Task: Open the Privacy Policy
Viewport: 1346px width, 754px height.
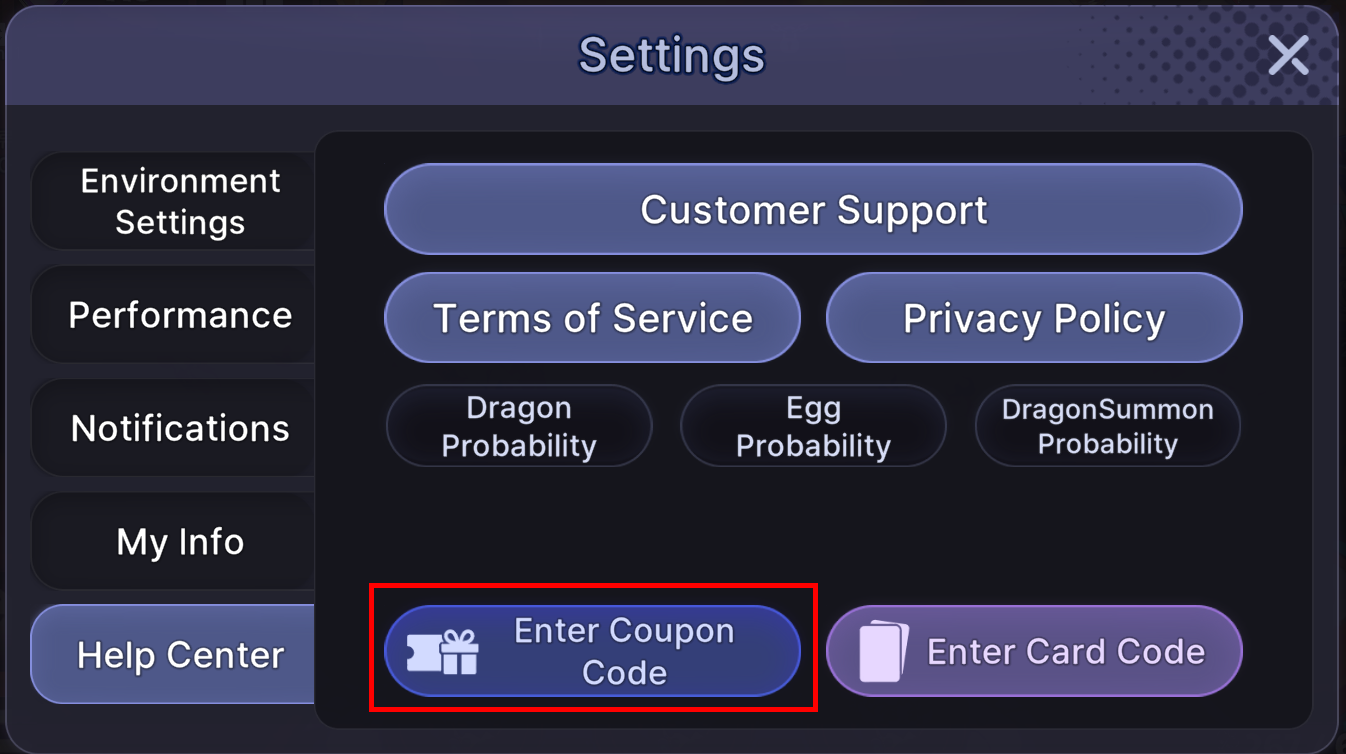Action: [1034, 318]
